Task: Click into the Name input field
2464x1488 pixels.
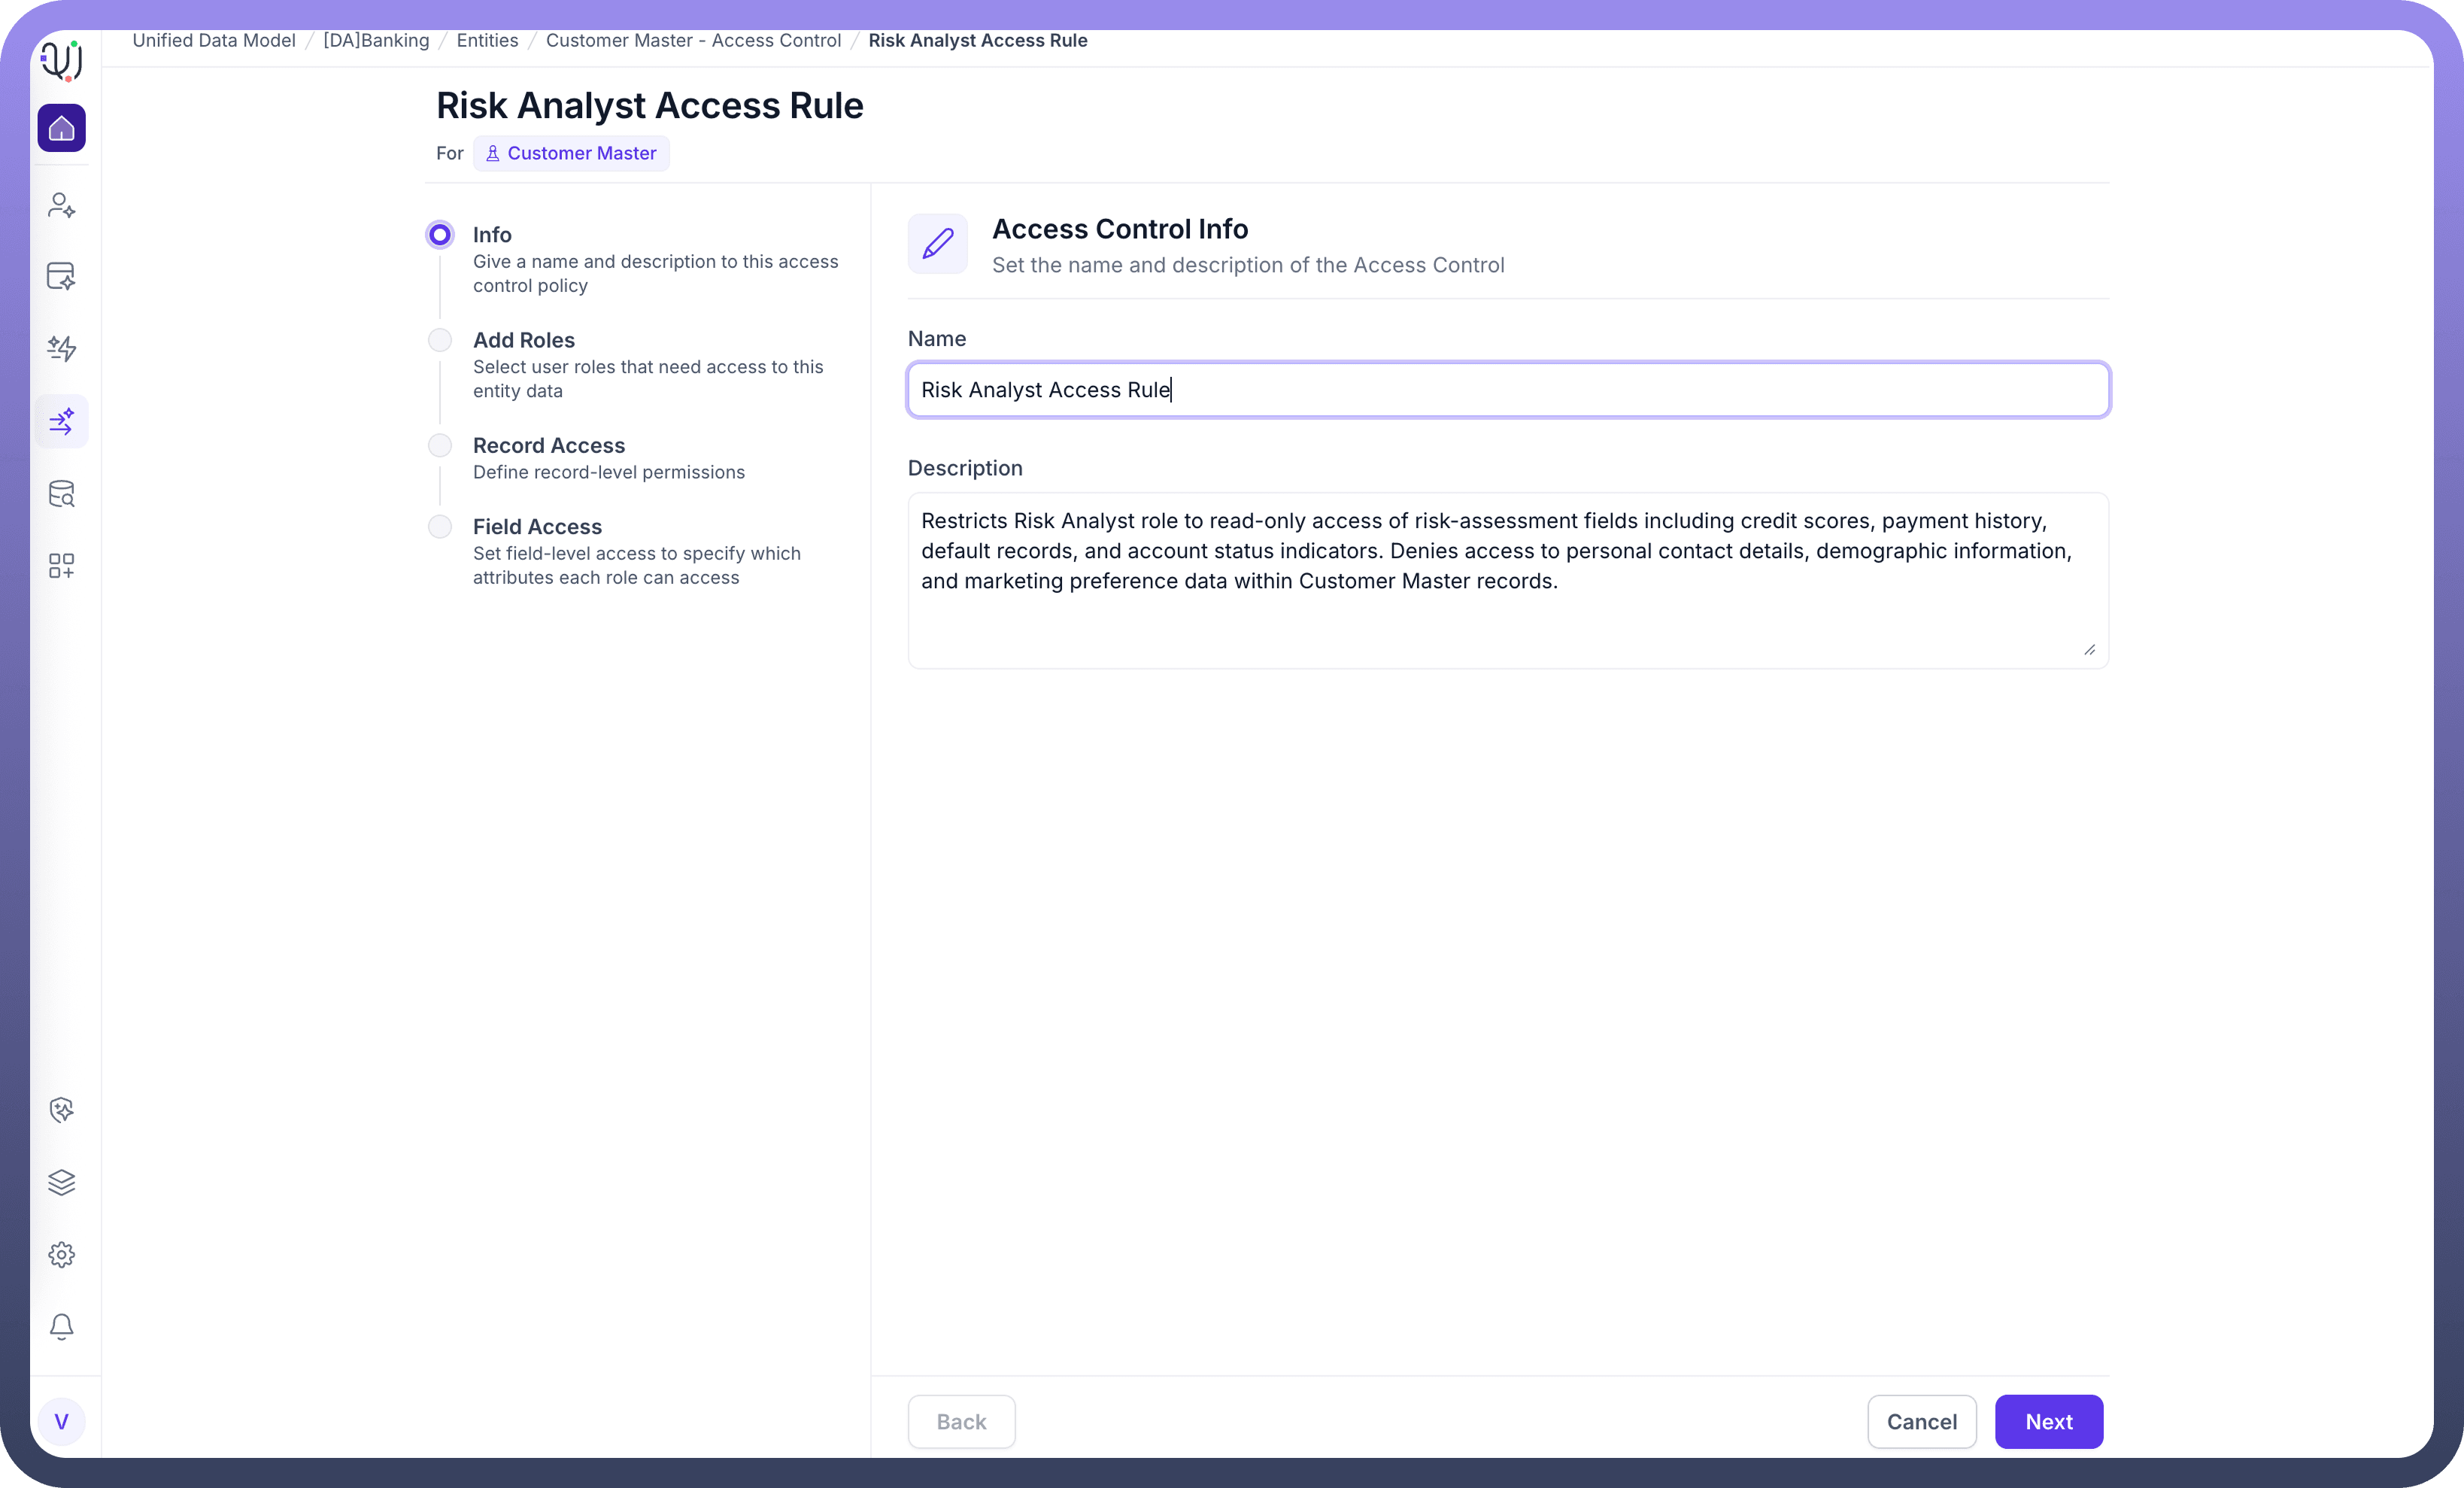Action: click(1508, 390)
